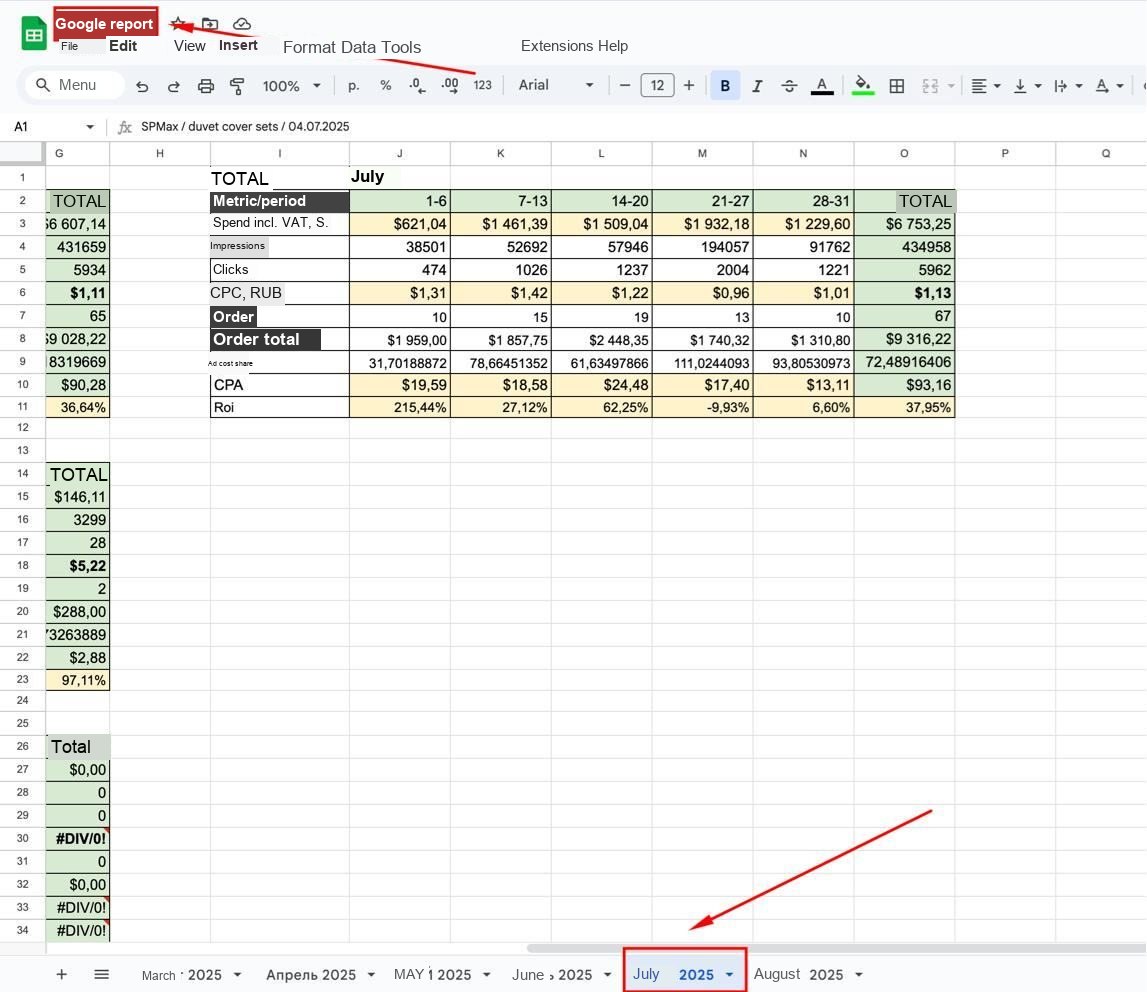
Task: Click the Redo arrow
Action: pyautogui.click(x=173, y=86)
